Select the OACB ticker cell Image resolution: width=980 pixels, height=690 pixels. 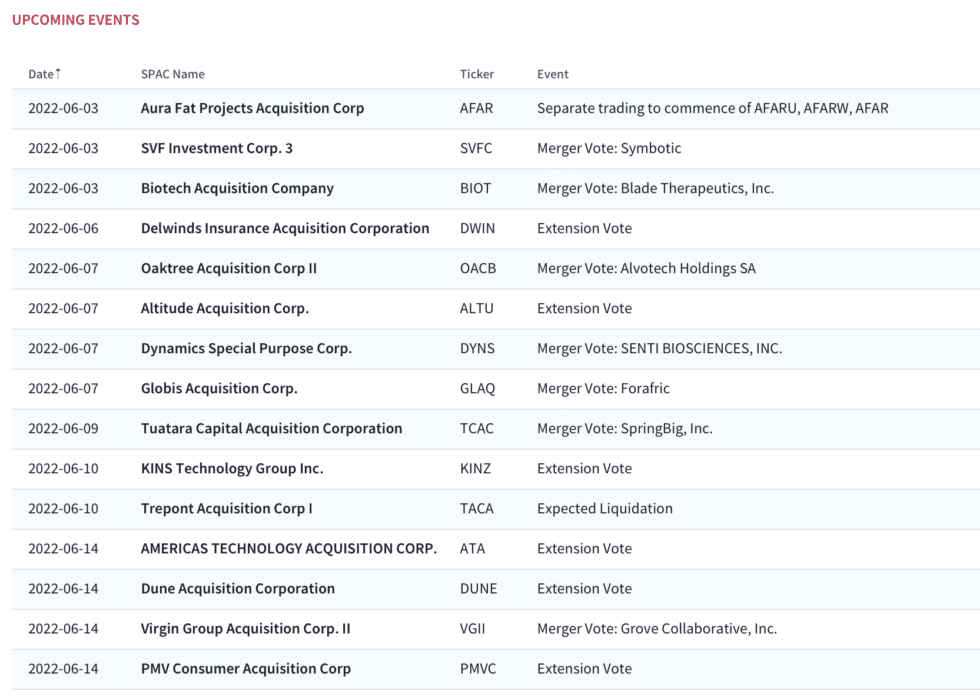(478, 268)
